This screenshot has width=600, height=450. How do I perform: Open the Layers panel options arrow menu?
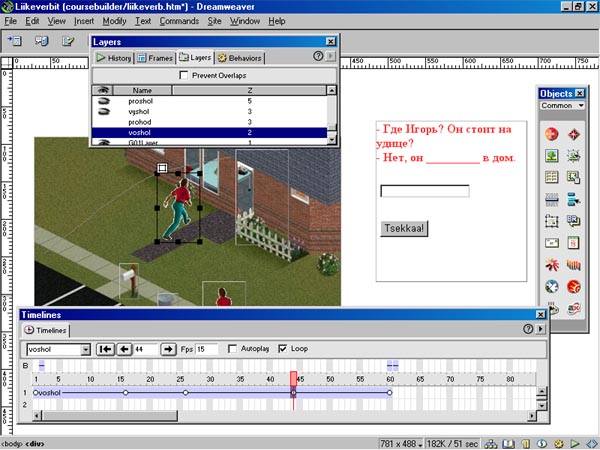tap(331, 58)
